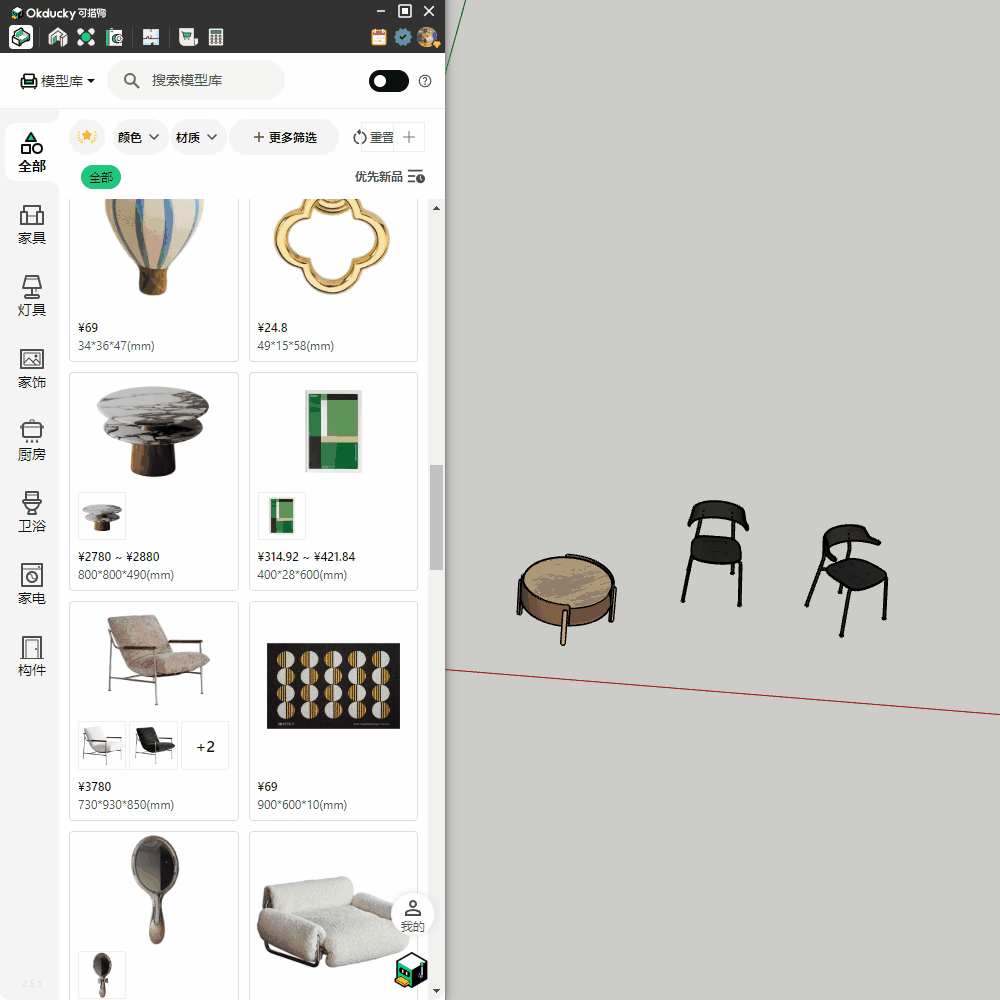
Task: Open the user avatar profile icon
Action: pyautogui.click(x=428, y=37)
